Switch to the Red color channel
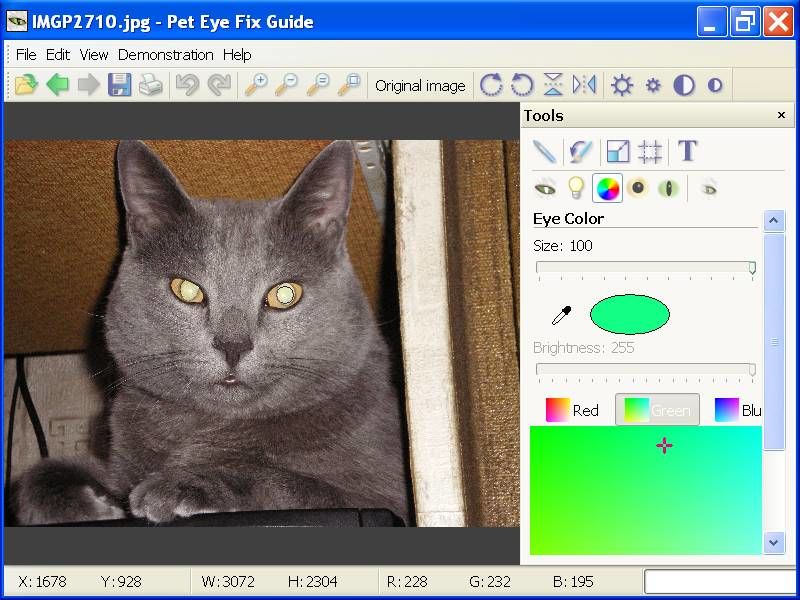The height and width of the screenshot is (600, 800). point(572,410)
